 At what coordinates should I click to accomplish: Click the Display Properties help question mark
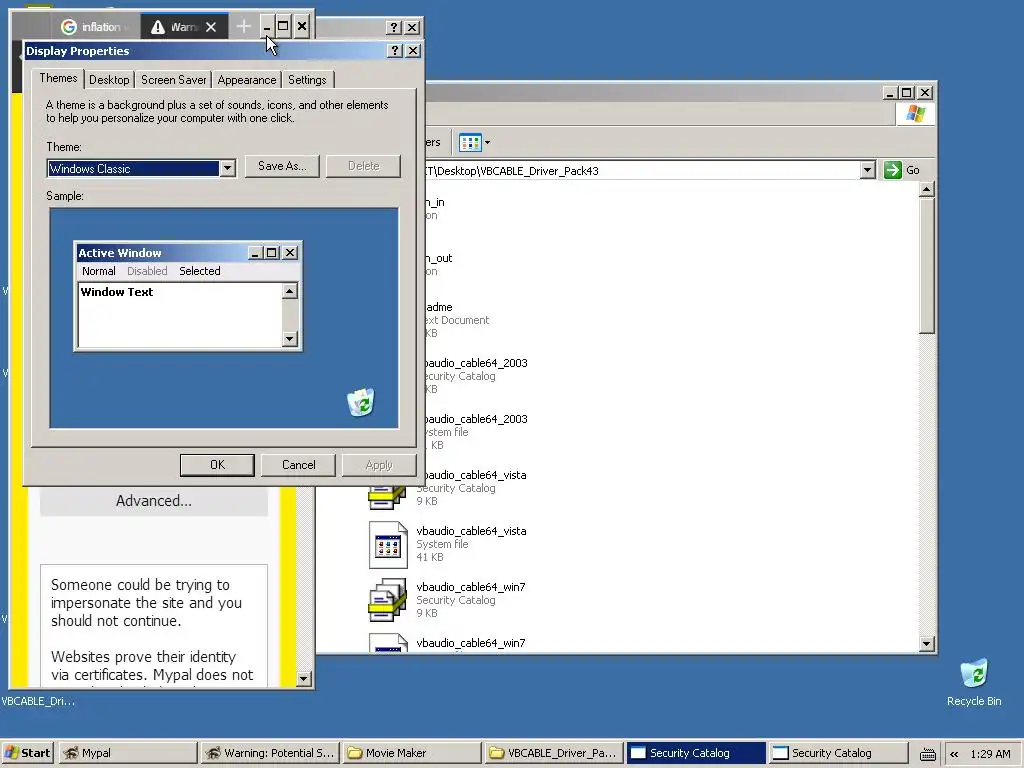pos(394,51)
